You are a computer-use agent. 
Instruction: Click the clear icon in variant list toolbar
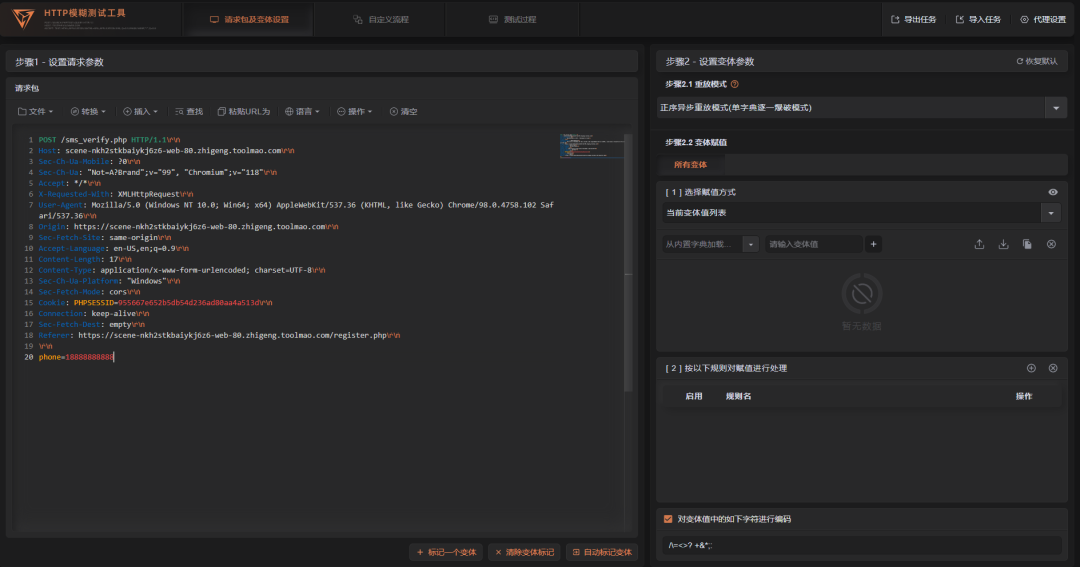(1051, 244)
